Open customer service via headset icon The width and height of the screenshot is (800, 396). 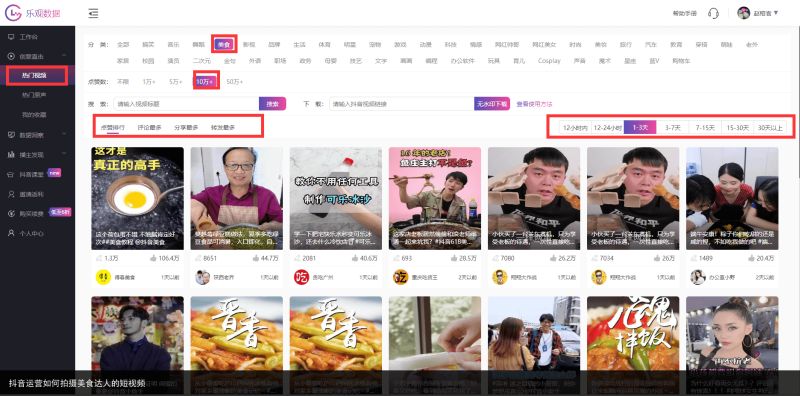pos(713,13)
